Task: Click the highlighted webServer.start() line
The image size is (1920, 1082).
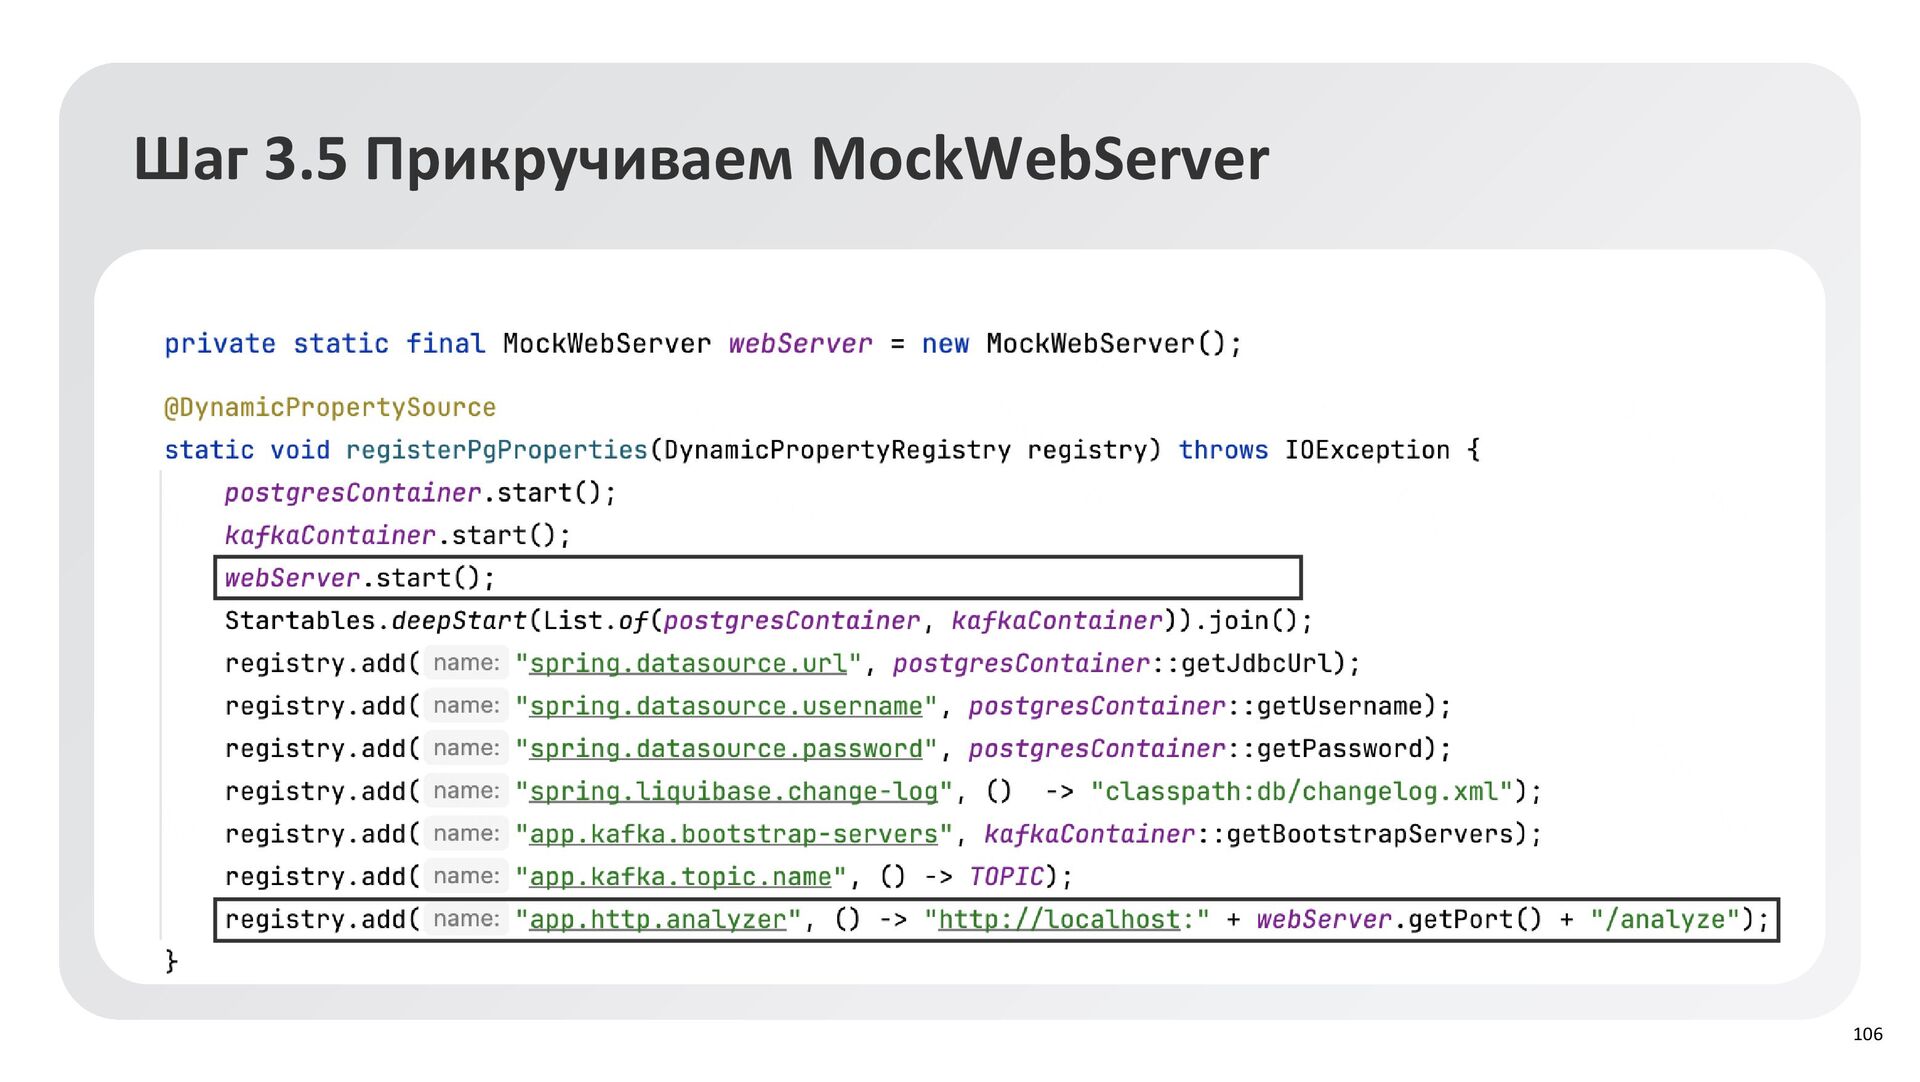Action: point(360,578)
